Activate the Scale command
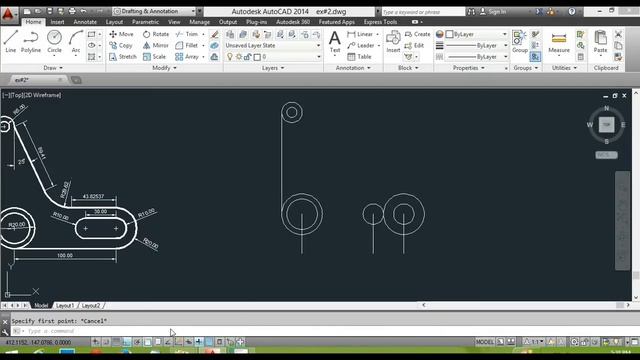Screen dimensions: 640x360 (x=154, y=57)
